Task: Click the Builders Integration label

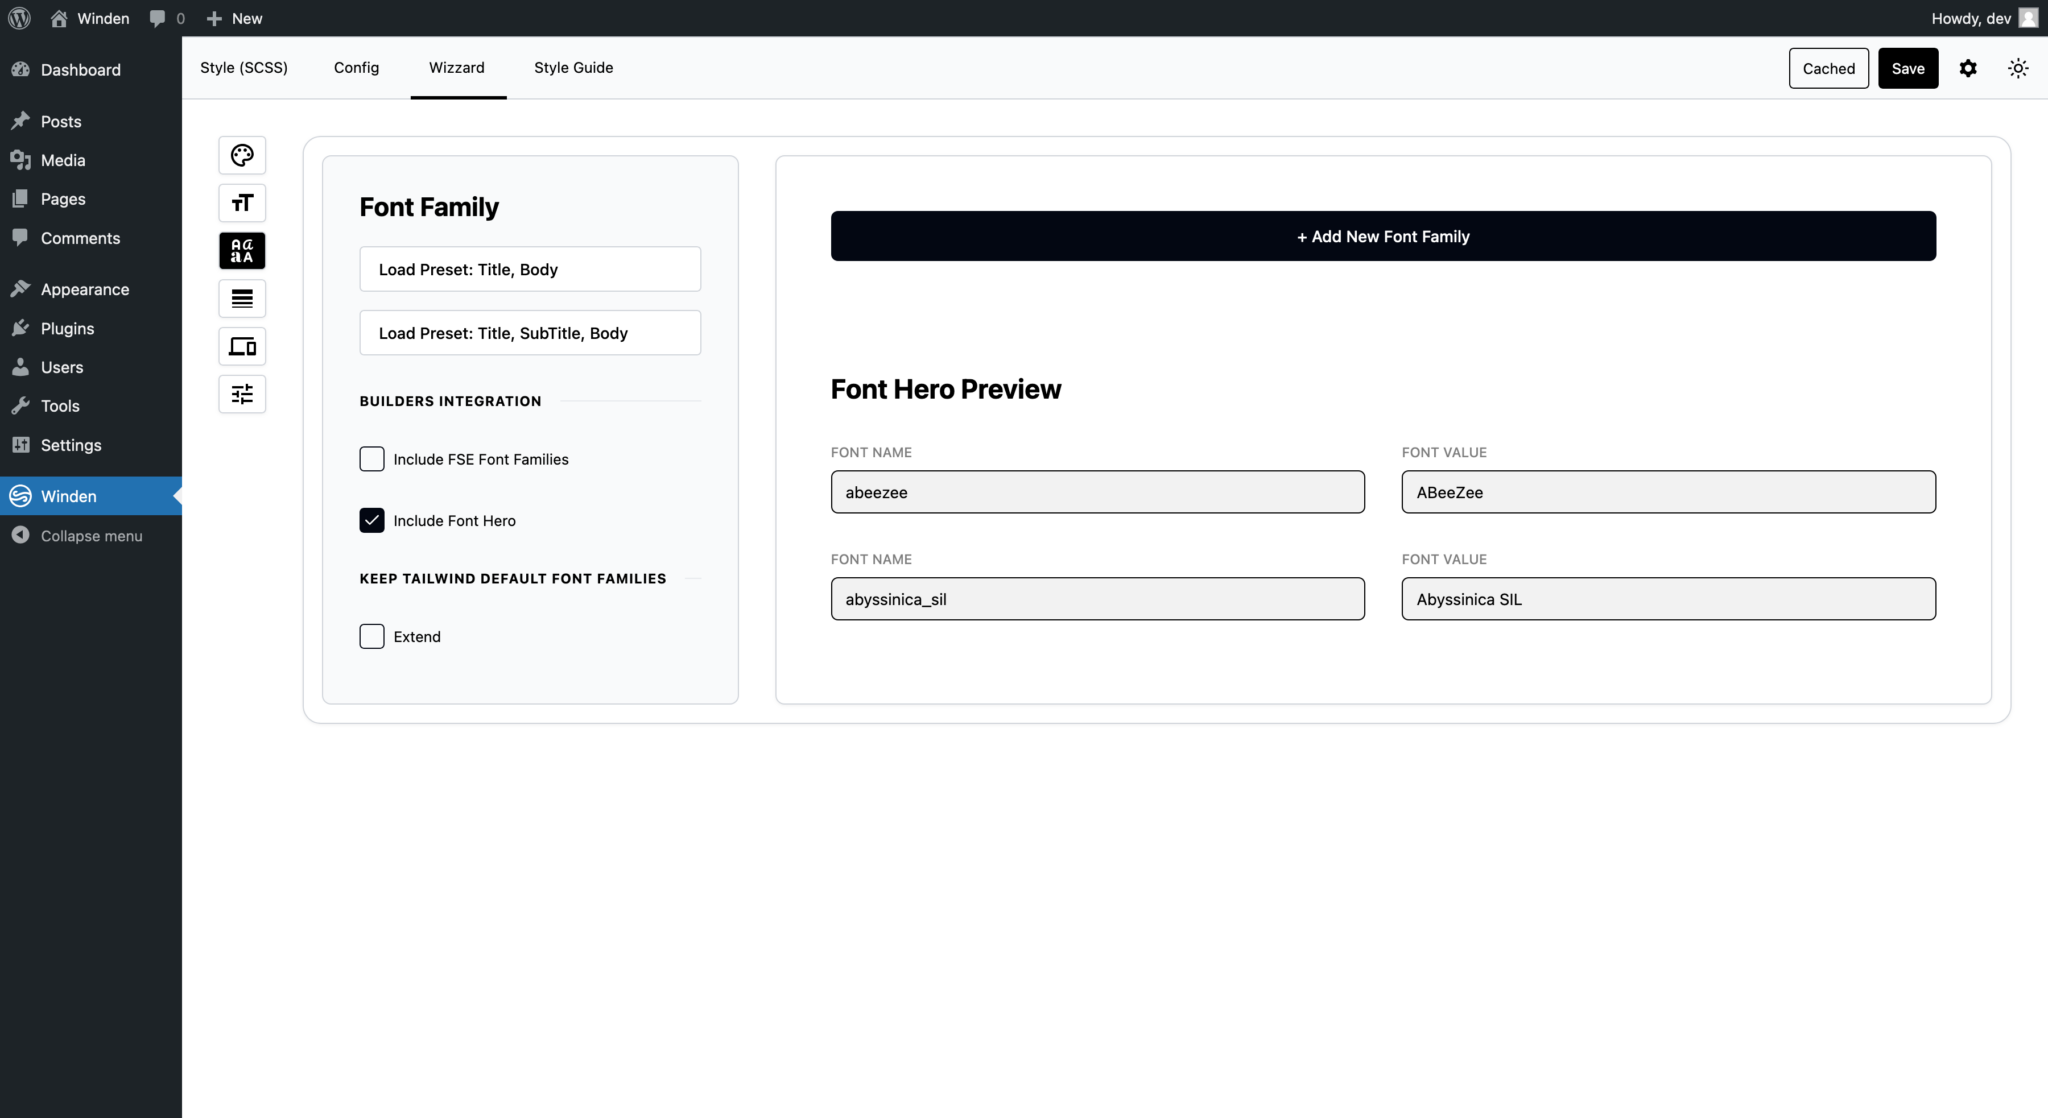Action: [450, 401]
